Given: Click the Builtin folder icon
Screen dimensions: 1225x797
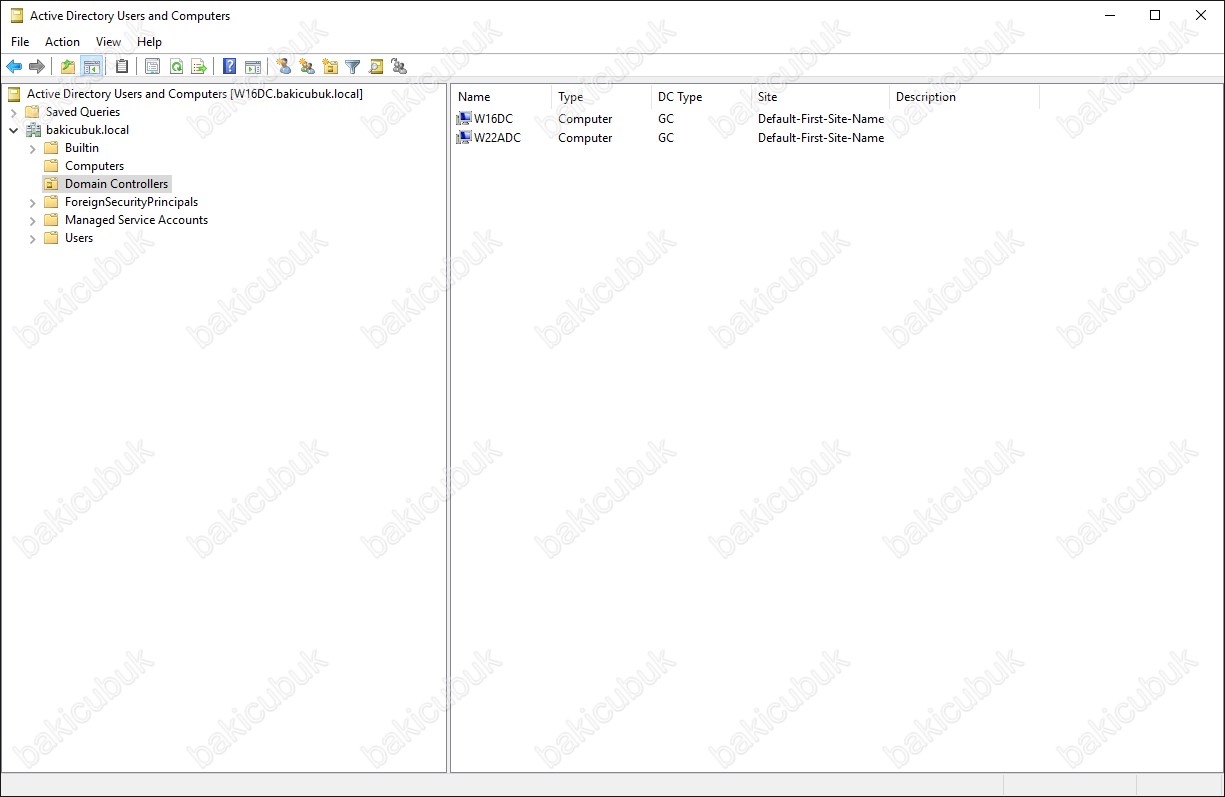Looking at the screenshot, I should pos(52,148).
